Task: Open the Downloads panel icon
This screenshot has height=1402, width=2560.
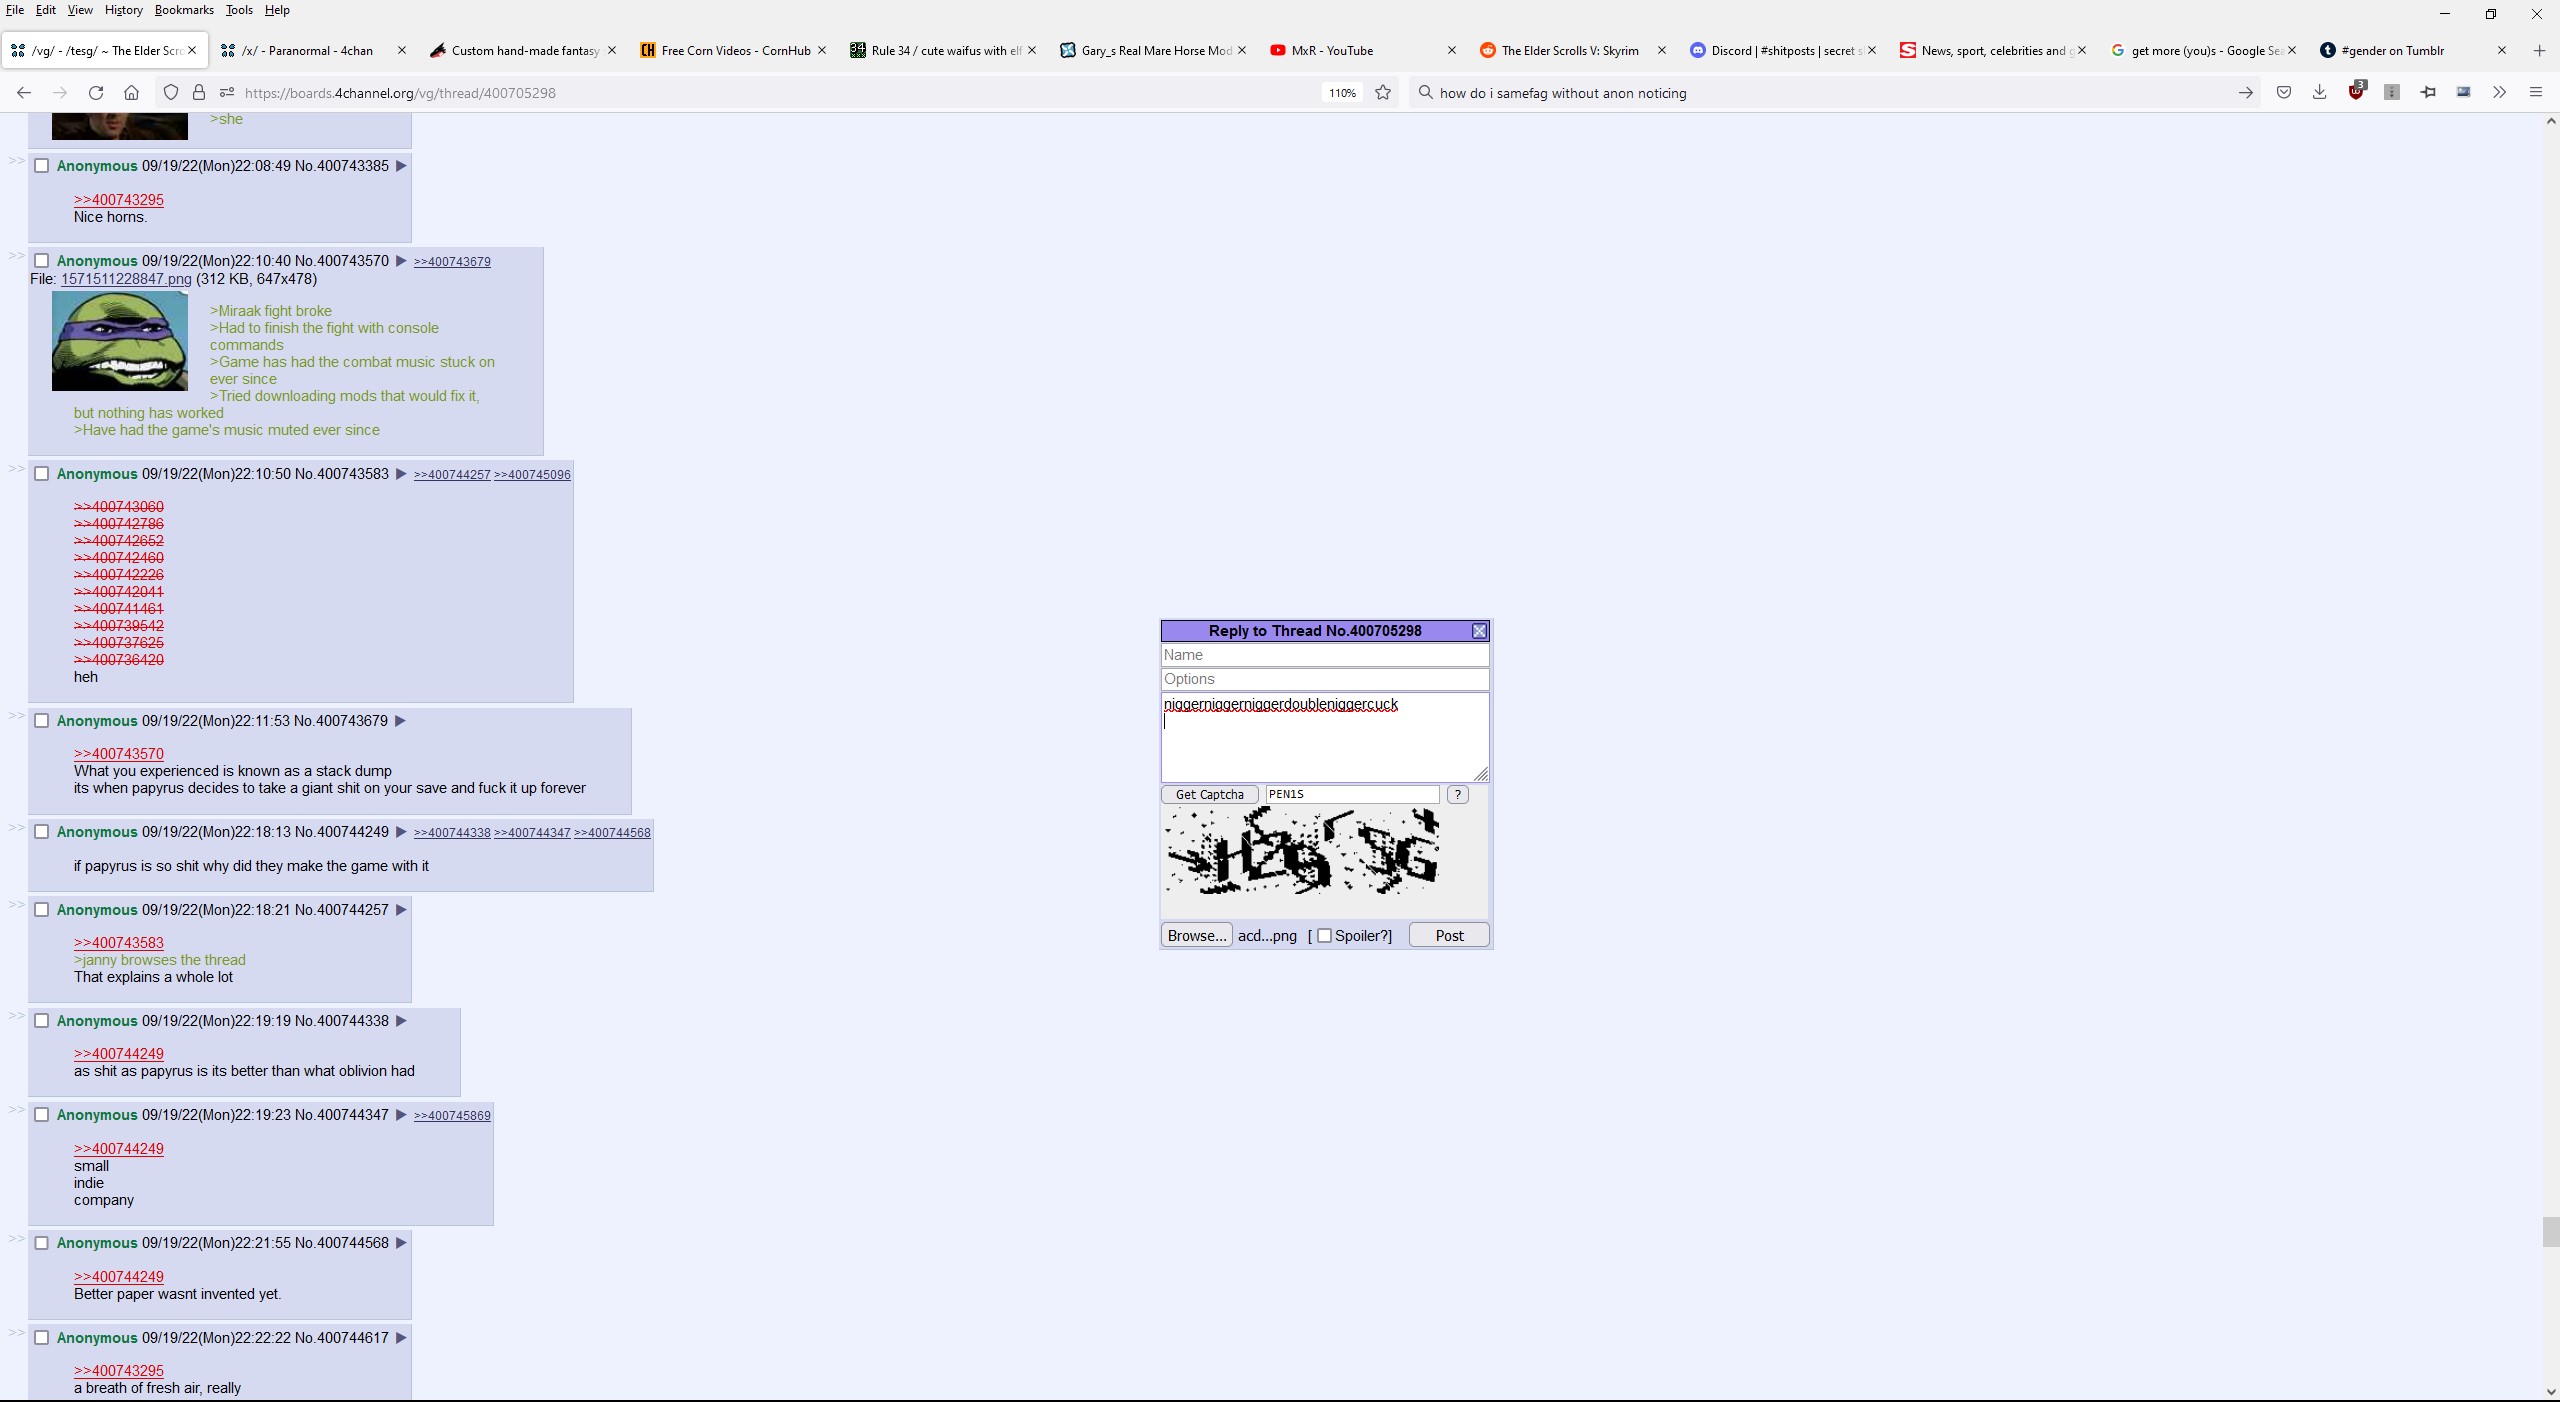Action: tap(2319, 92)
